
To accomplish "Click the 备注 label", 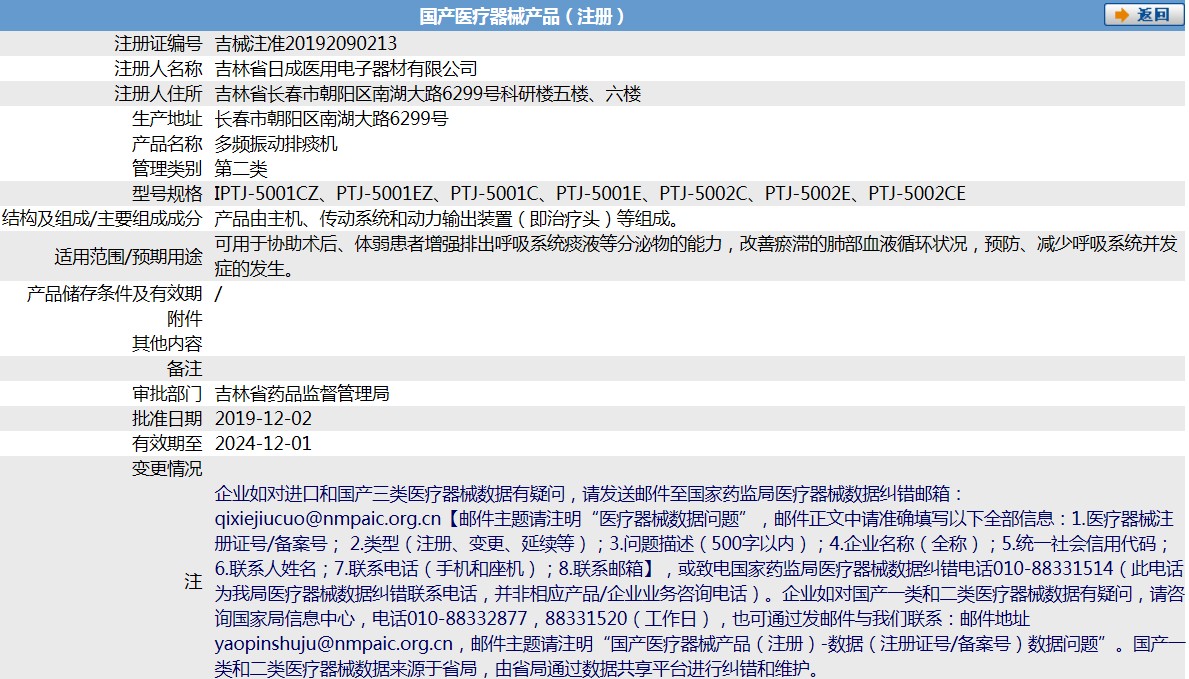I will click(184, 369).
